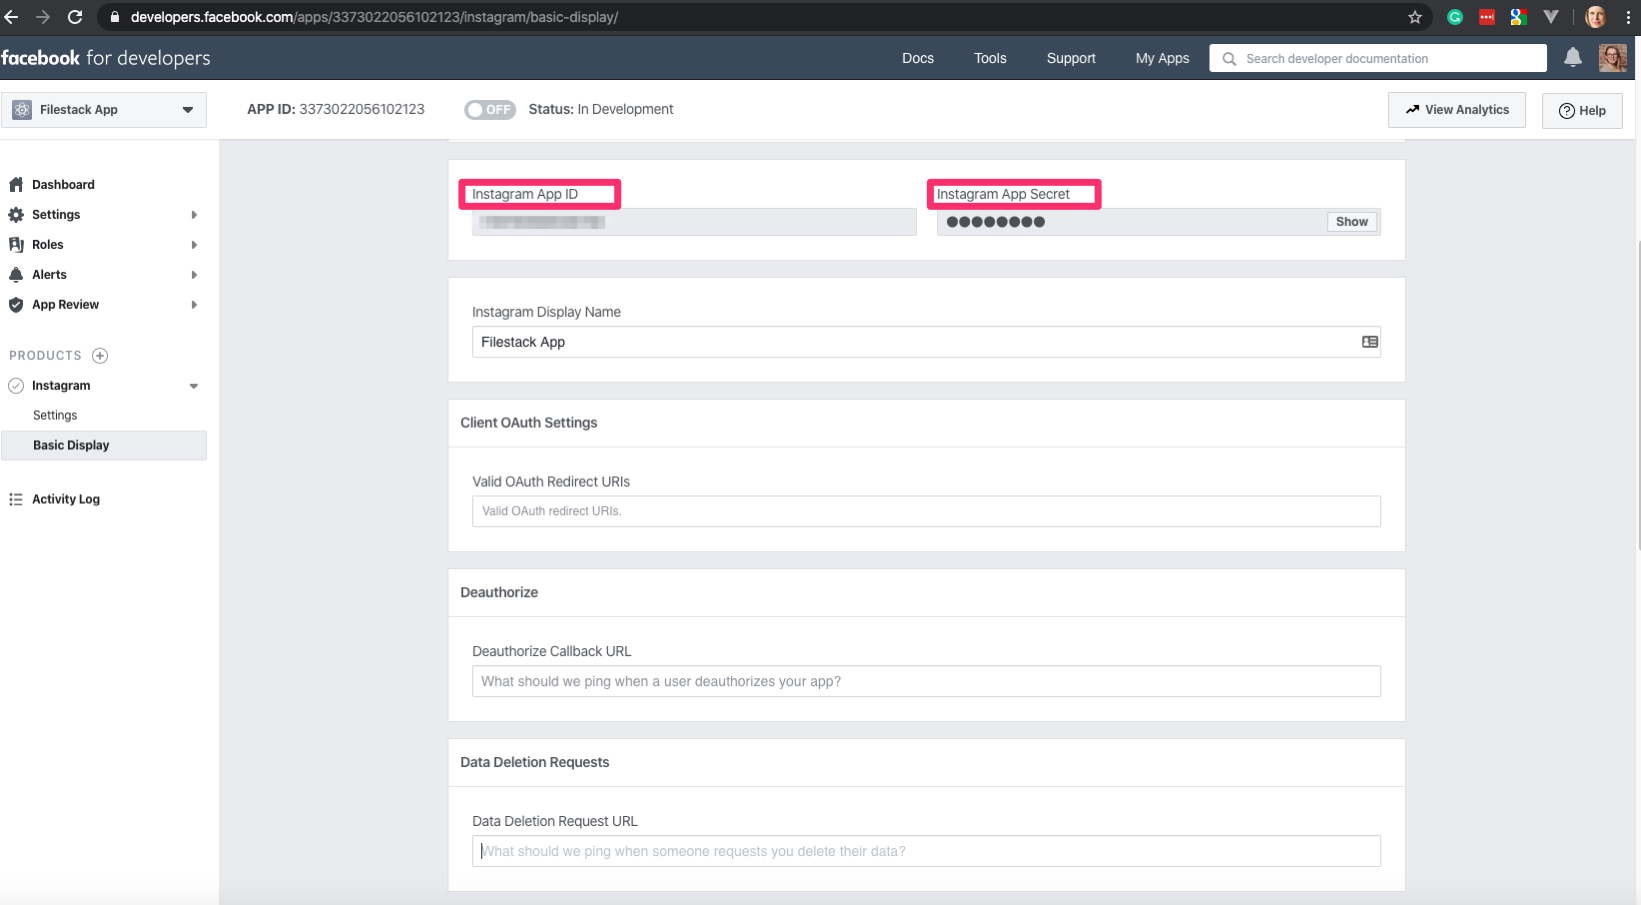This screenshot has width=1641, height=905.
Task: Open the Grammarly extension icon
Action: (1455, 17)
